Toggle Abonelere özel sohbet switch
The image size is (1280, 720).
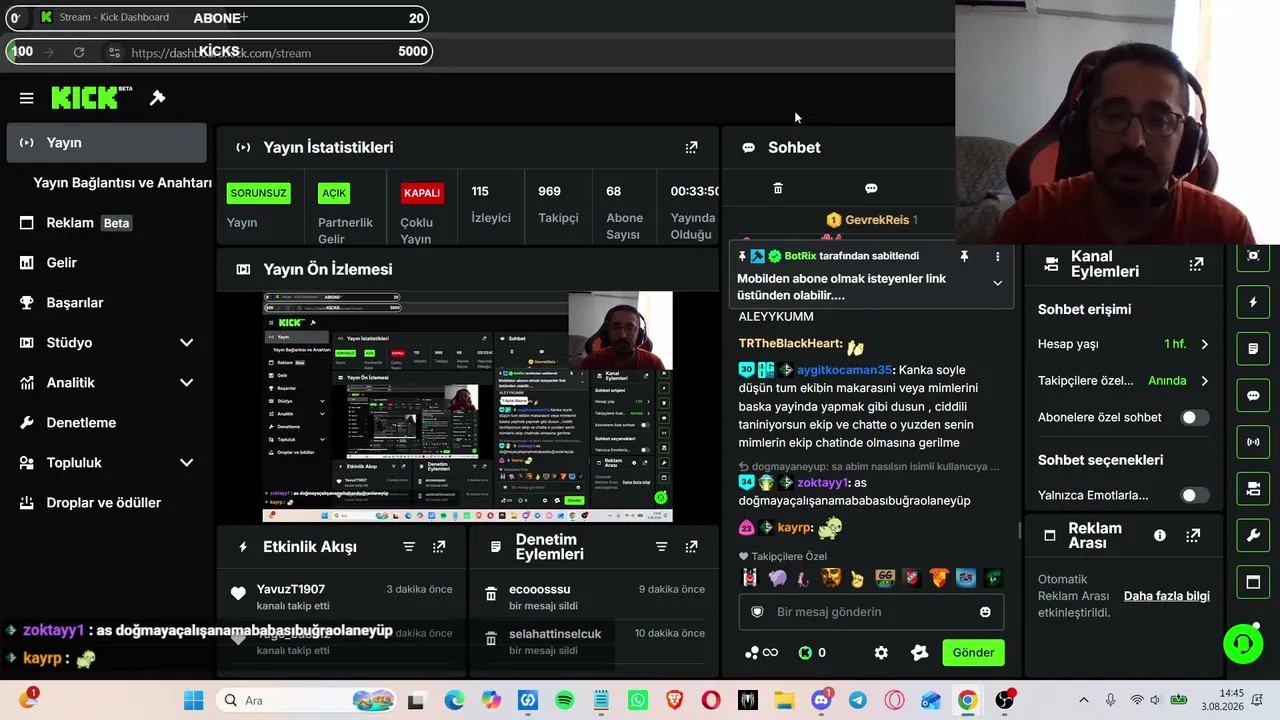tap(1195, 417)
